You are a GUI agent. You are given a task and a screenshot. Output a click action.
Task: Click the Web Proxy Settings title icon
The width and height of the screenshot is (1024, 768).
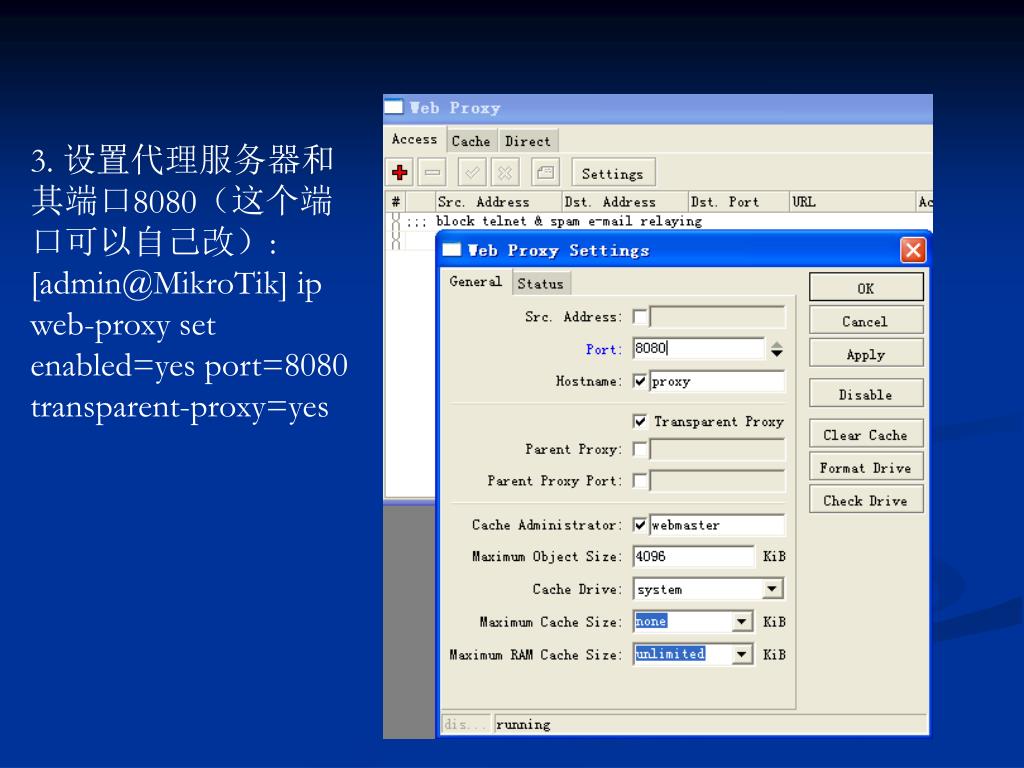click(x=452, y=250)
